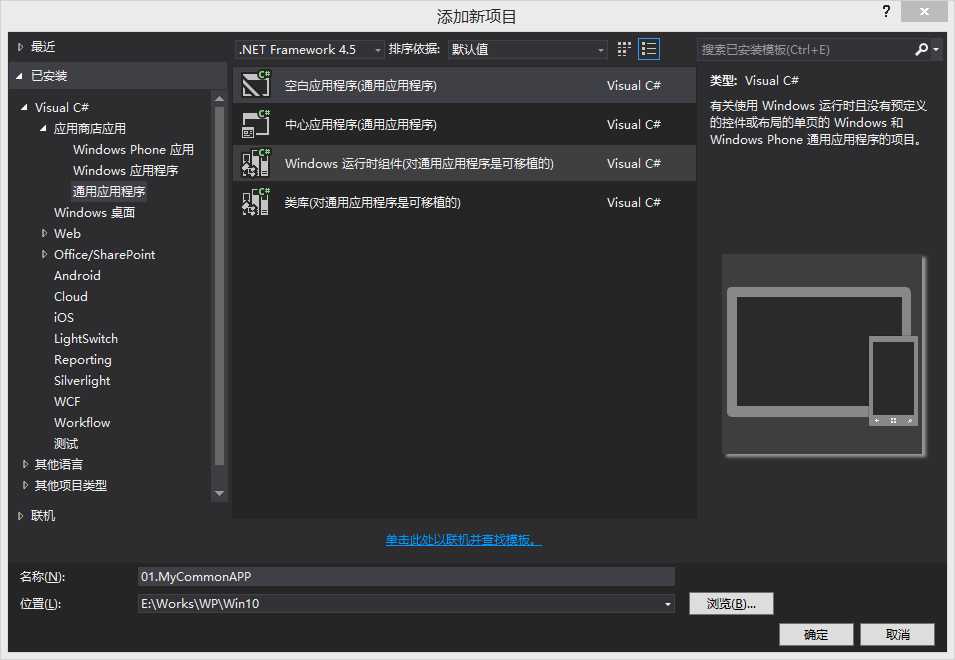Click the 浏览(B)... button
The width and height of the screenshot is (955, 660).
(x=731, y=603)
